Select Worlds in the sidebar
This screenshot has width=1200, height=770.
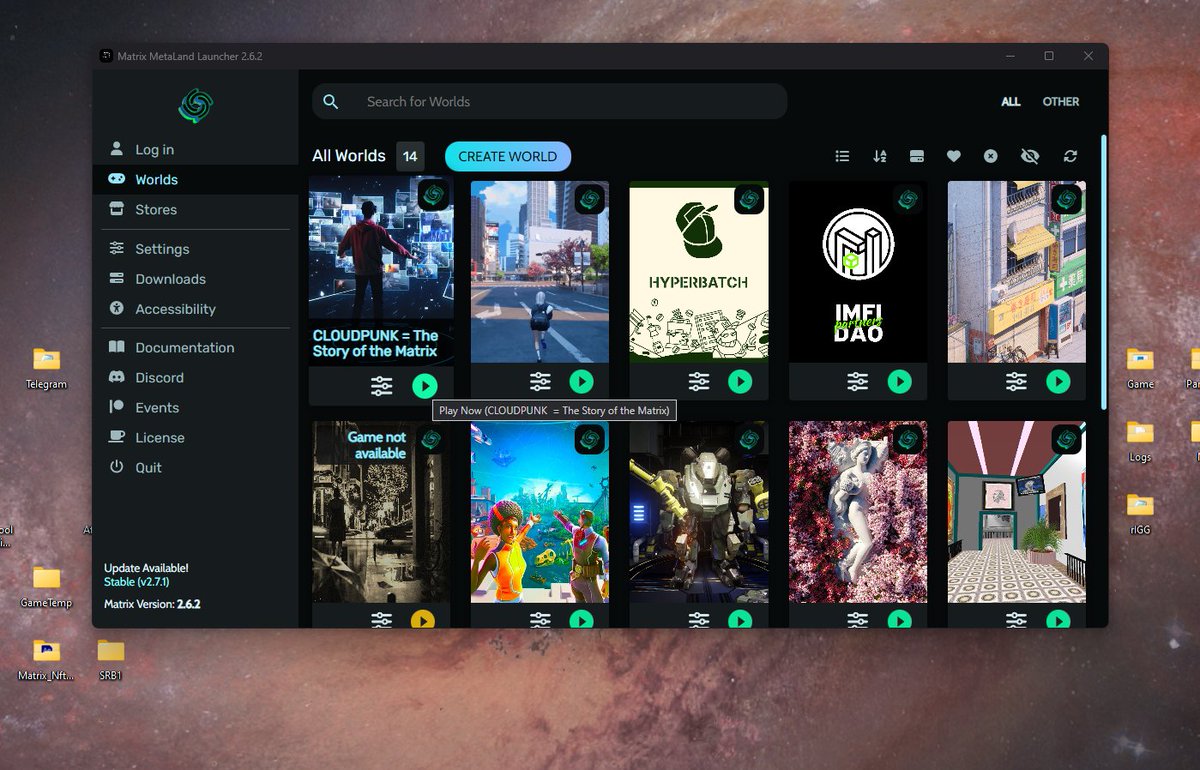pos(196,180)
